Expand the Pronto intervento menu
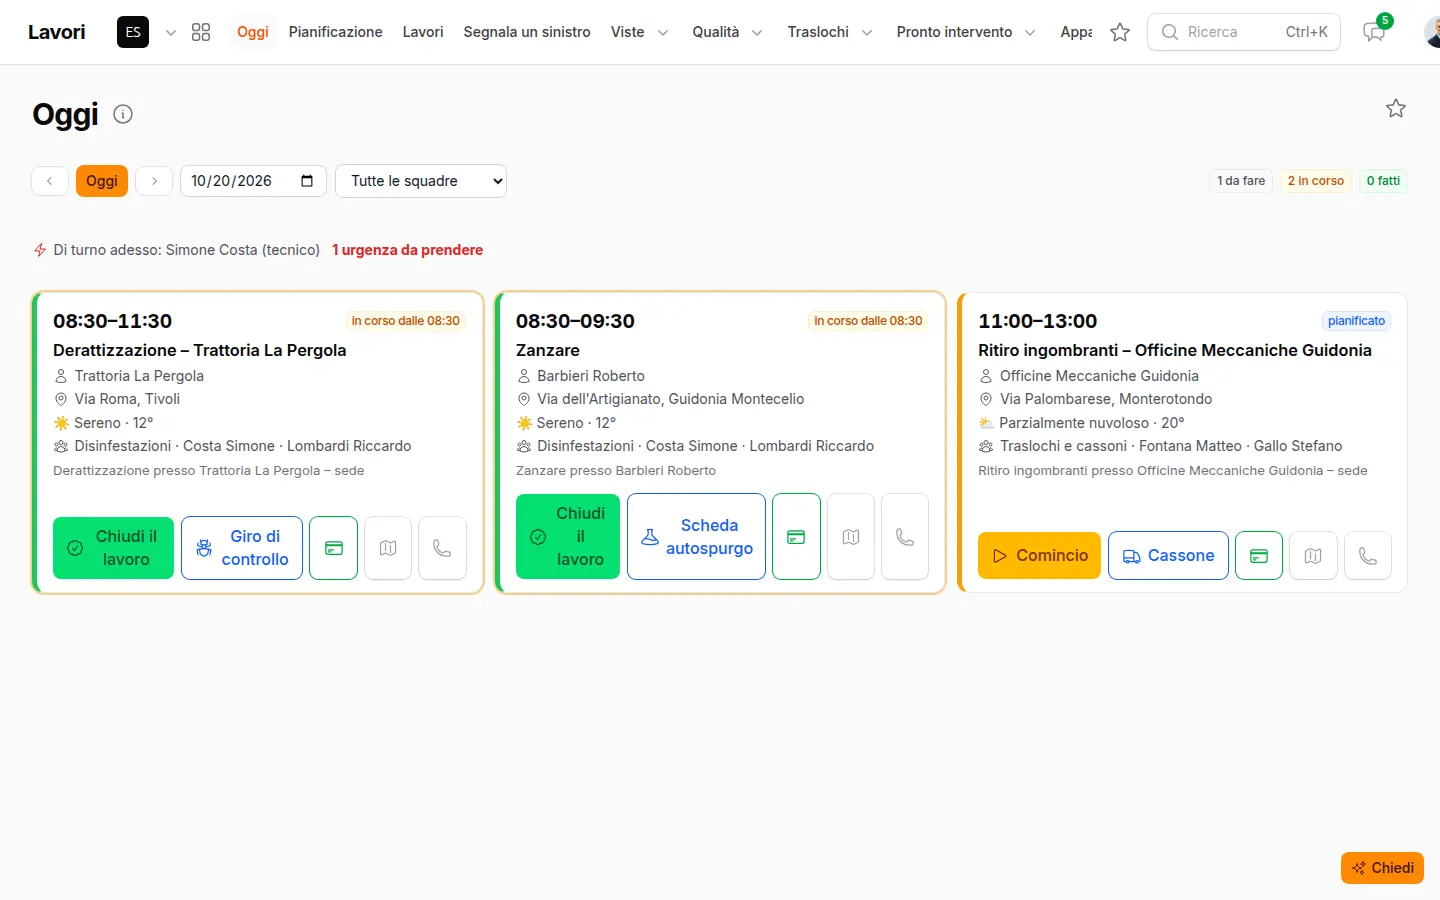Screen dimensions: 1440x900 966,32
